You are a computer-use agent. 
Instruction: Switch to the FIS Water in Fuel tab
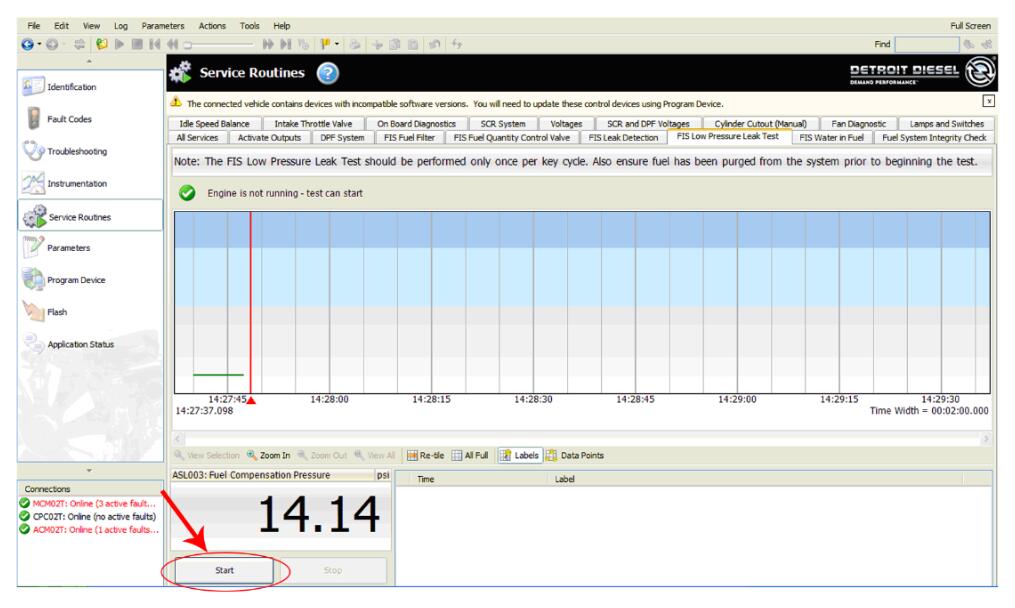tap(831, 137)
